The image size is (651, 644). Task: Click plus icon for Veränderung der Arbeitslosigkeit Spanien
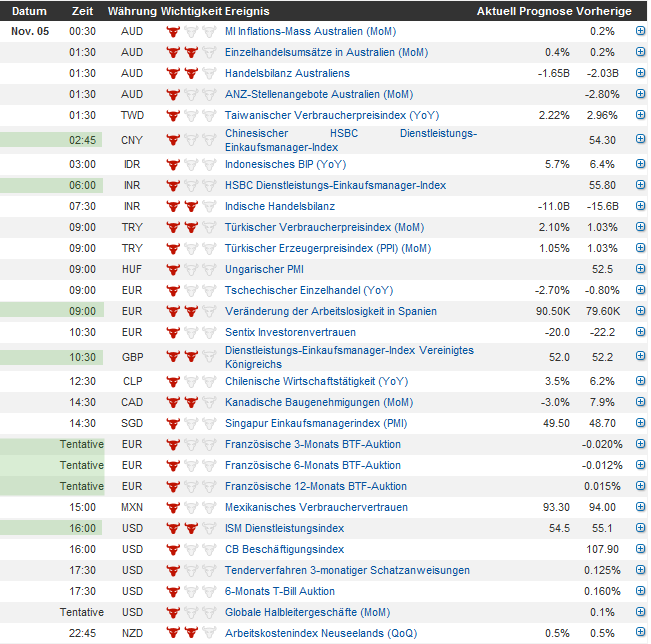(x=640, y=311)
